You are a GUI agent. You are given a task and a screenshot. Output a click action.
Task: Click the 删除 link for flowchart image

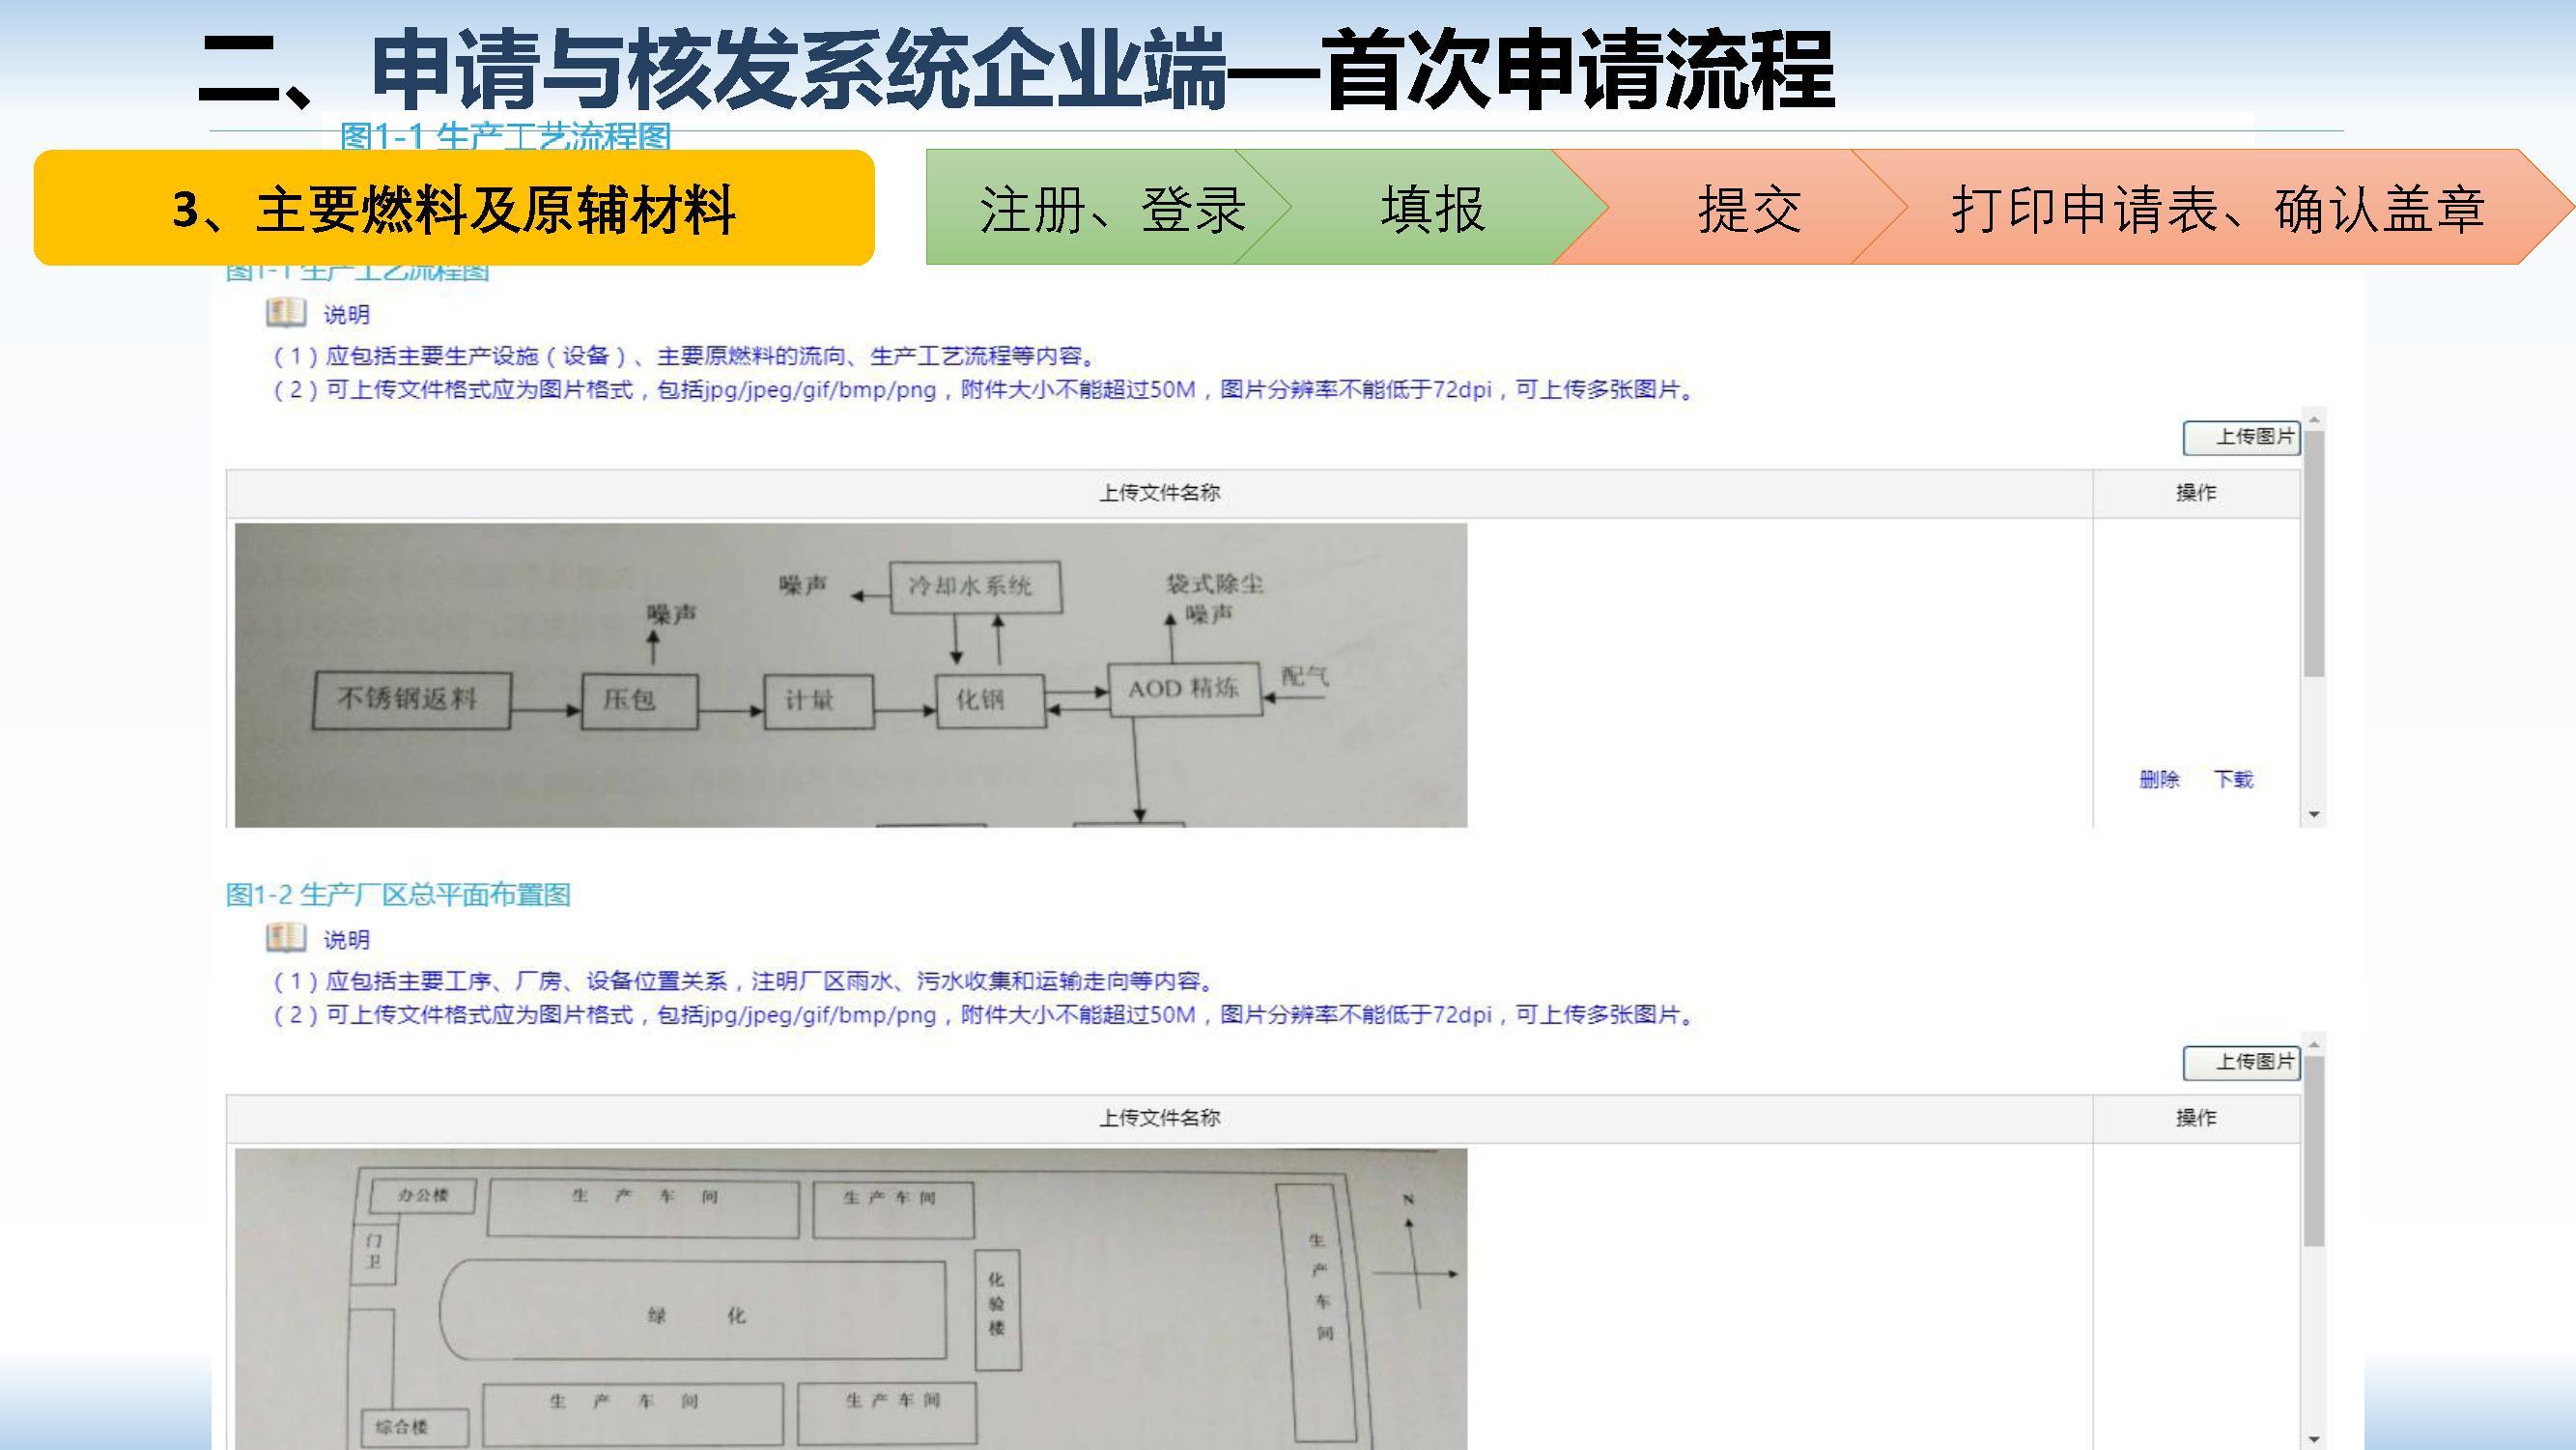pos(2159,779)
